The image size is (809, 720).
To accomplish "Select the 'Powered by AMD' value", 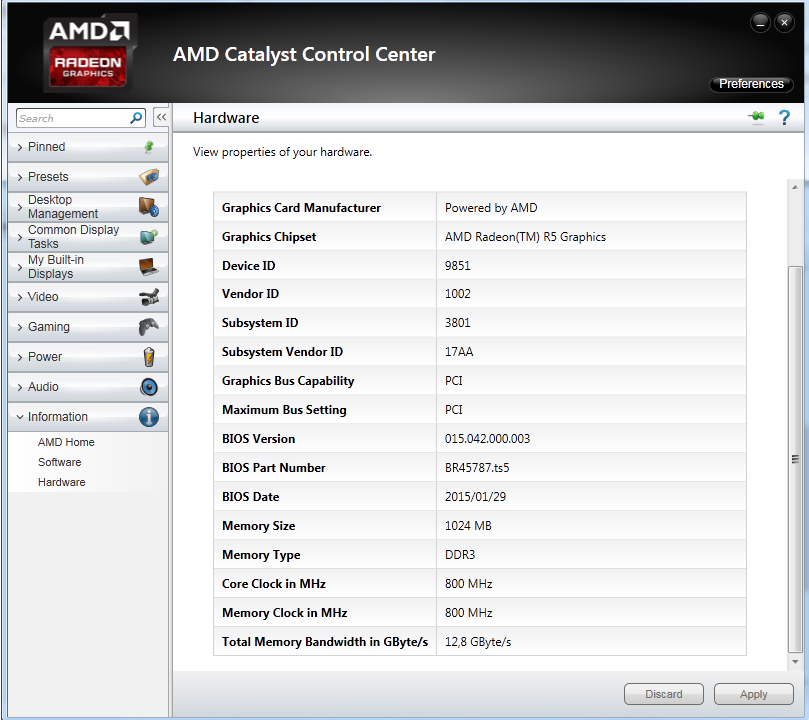I will 491,208.
